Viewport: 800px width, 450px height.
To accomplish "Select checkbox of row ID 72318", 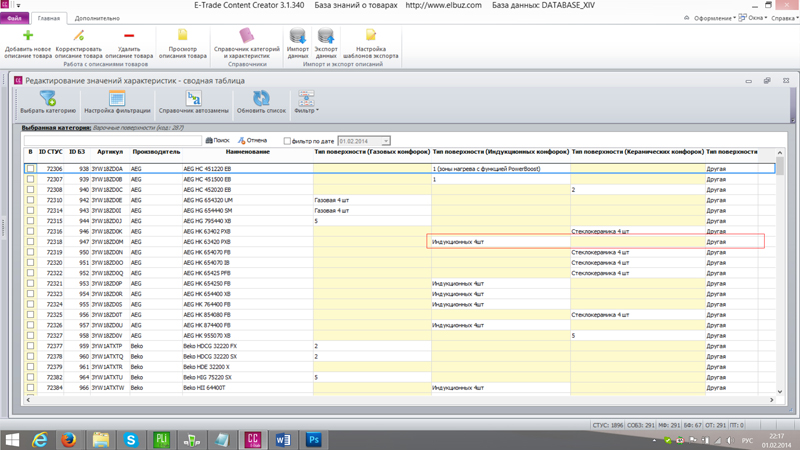I will (31, 242).
